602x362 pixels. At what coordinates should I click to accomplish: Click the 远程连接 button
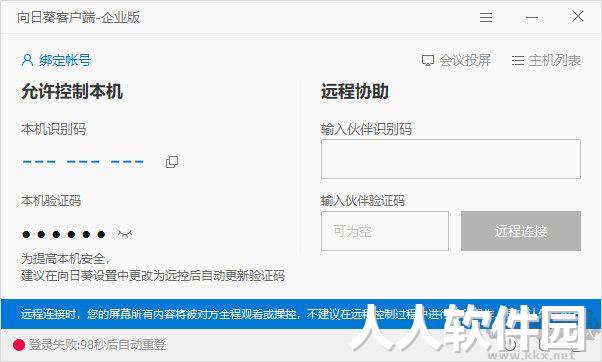pyautogui.click(x=521, y=231)
